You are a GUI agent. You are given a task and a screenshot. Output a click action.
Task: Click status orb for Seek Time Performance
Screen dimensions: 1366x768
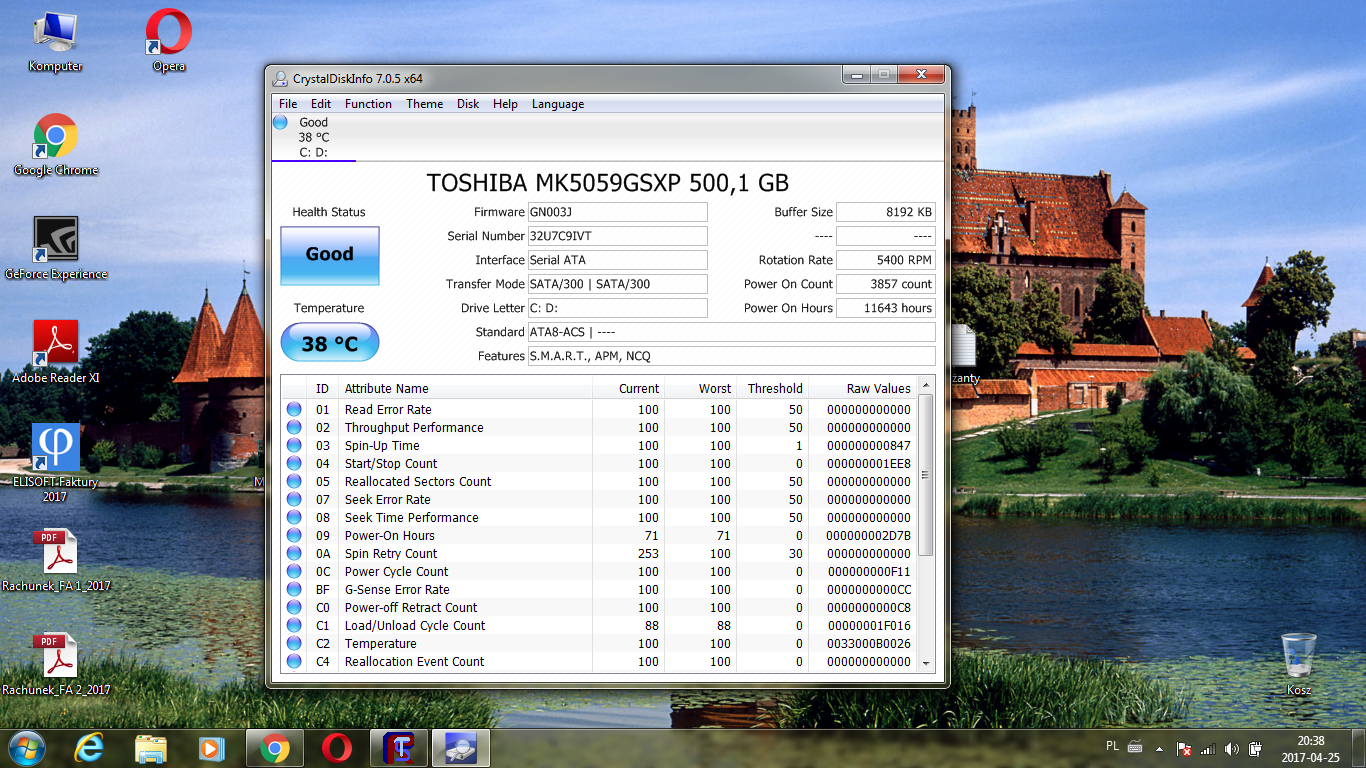[294, 517]
